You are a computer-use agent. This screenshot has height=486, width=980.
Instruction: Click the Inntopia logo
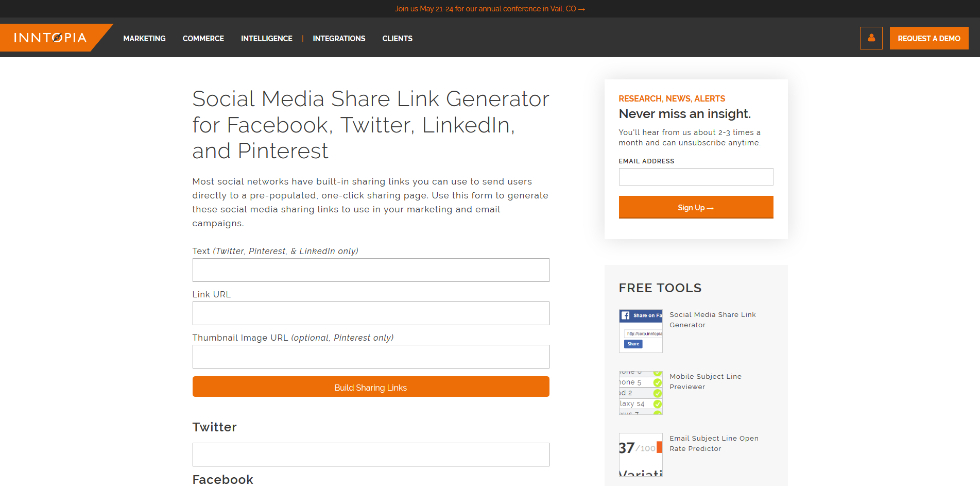coord(50,38)
